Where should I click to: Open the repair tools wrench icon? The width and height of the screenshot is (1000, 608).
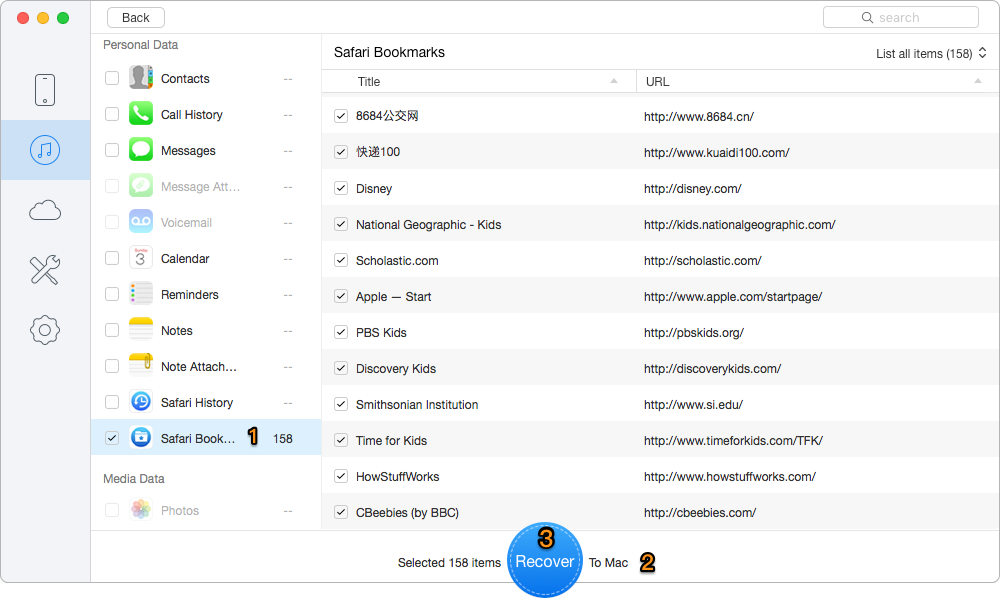(x=45, y=270)
